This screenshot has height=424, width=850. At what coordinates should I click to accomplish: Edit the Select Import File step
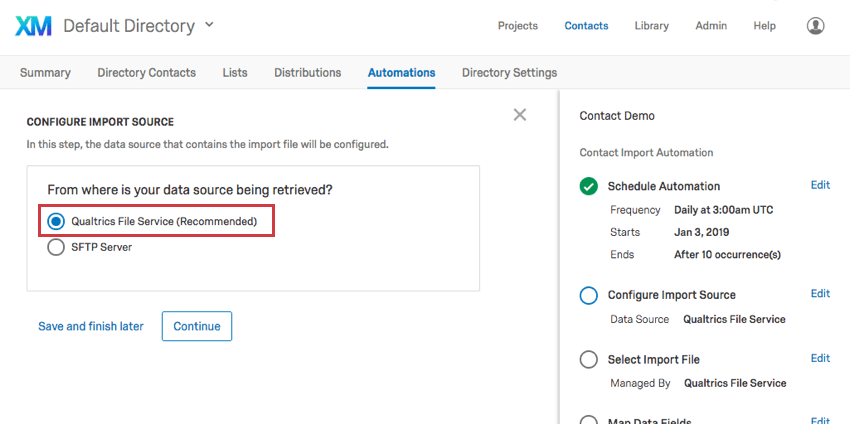pyautogui.click(x=820, y=358)
